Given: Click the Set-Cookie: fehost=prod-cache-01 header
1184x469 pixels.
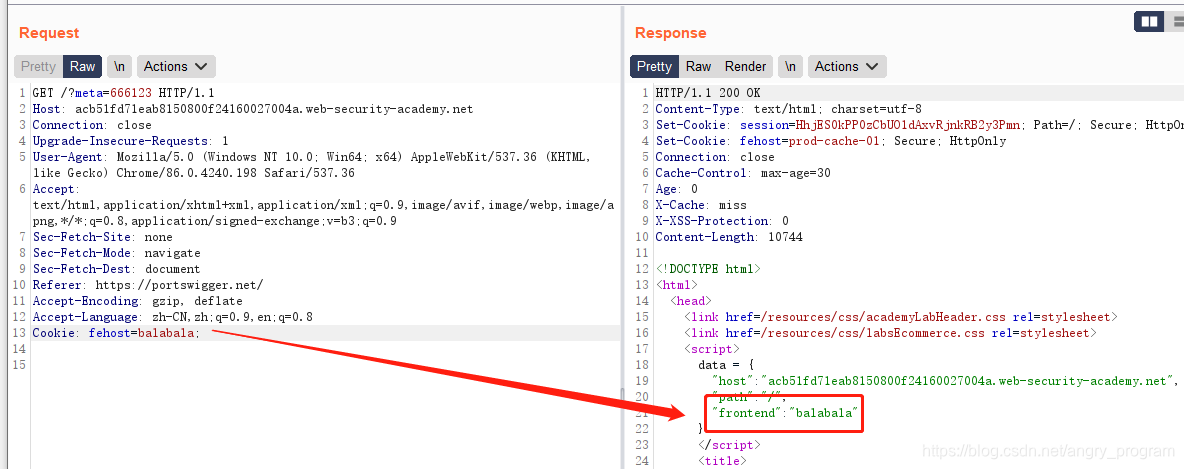Looking at the screenshot, I should click(831, 141).
